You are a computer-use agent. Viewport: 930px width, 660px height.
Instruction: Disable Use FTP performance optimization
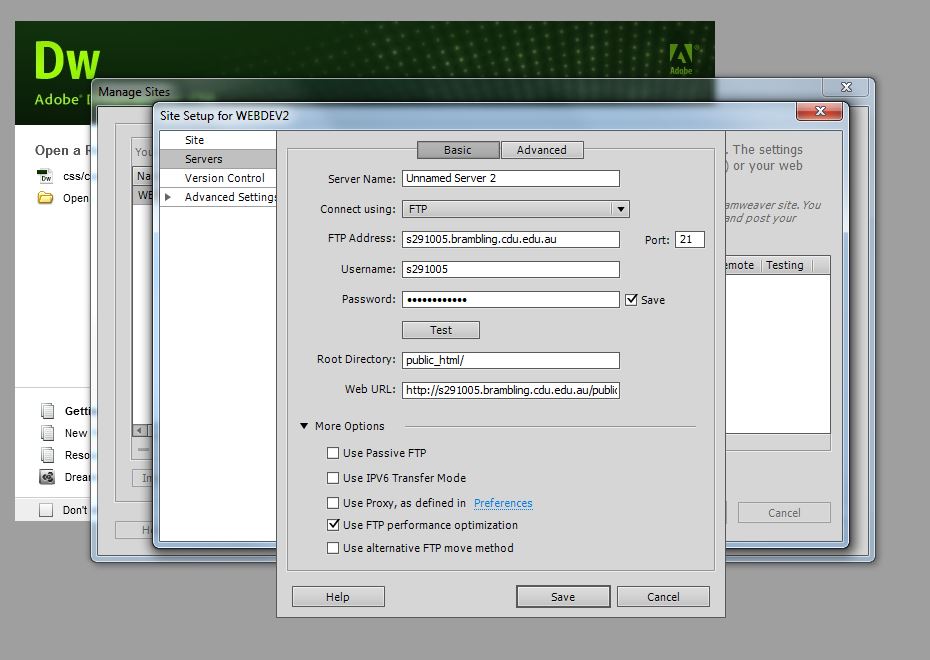click(x=333, y=525)
